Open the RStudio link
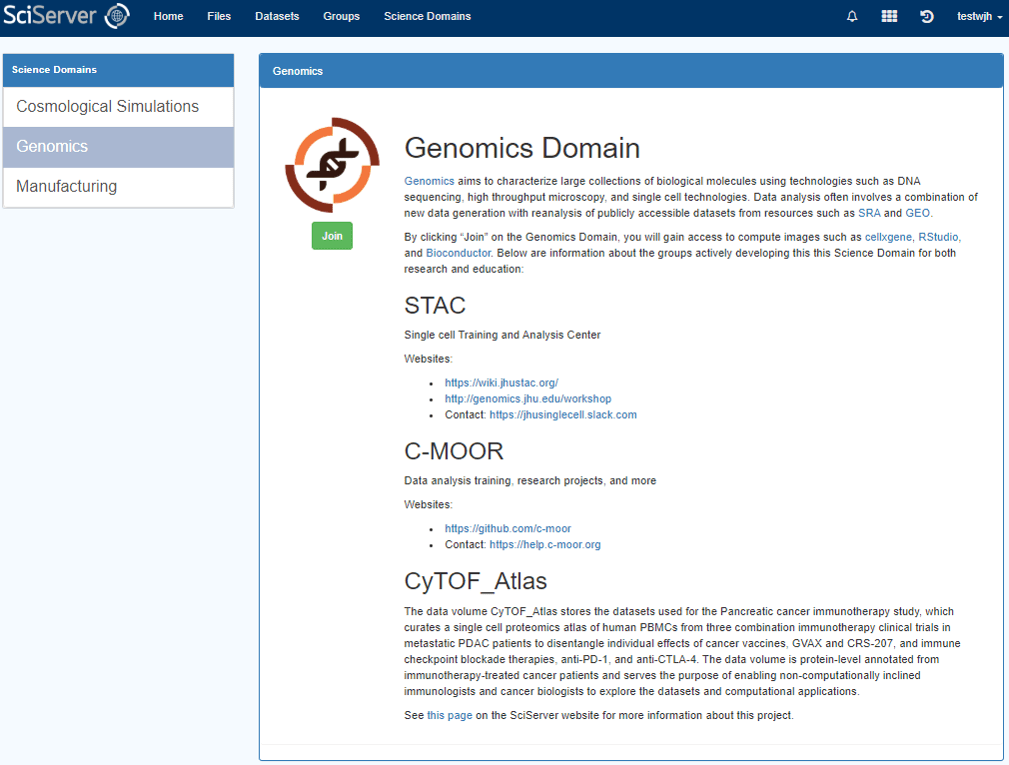Image resolution: width=1009 pixels, height=765 pixels. [x=938, y=237]
